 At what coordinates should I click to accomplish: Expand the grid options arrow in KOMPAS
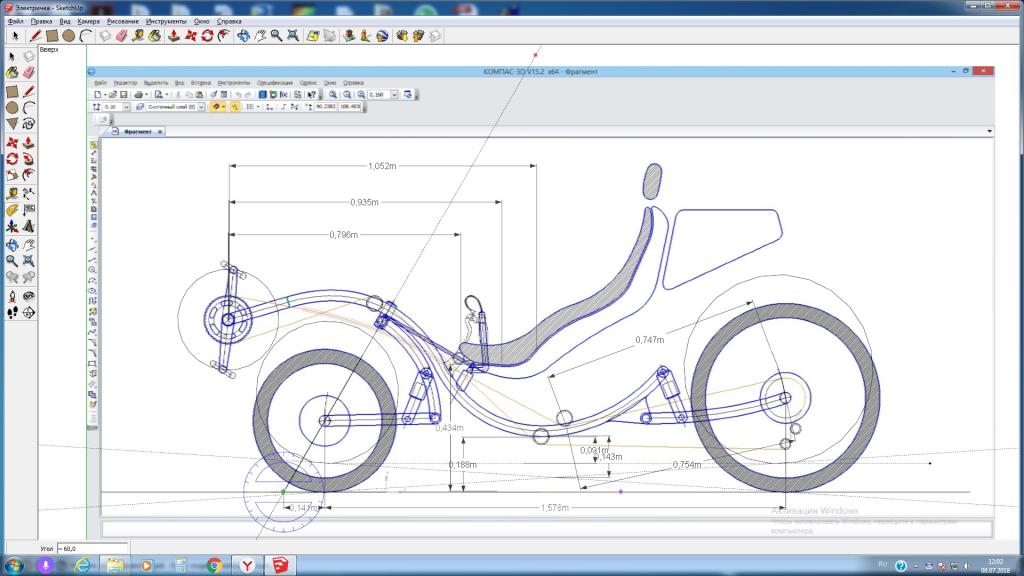(x=258, y=106)
